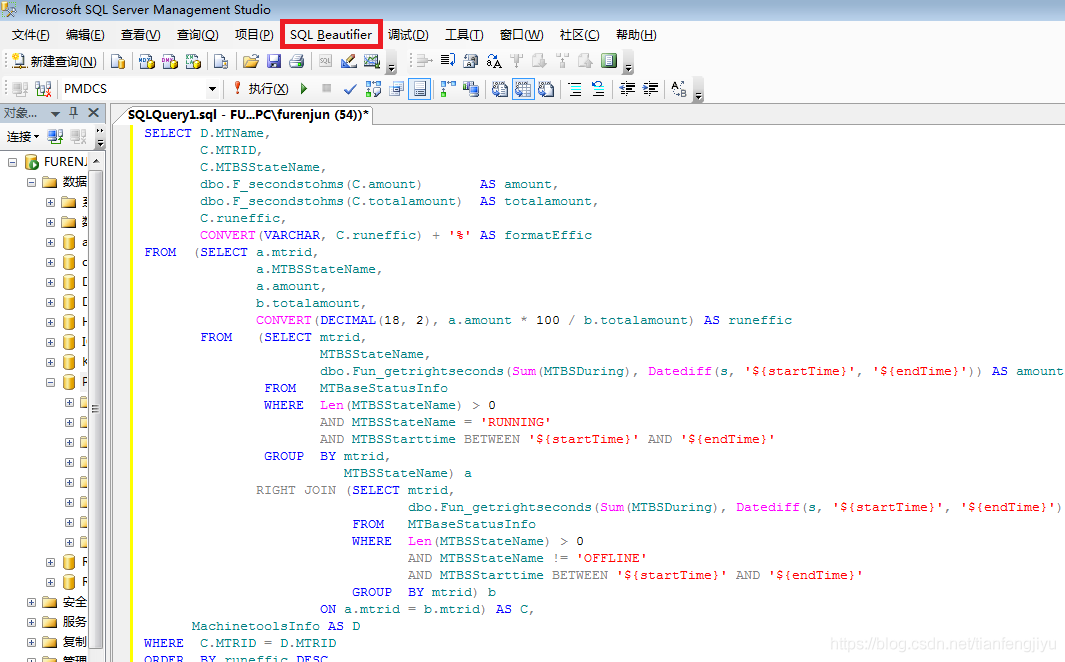Collapse the 数据 (Databases) folder node
Viewport: 1065px width, 662px height.
coord(31,182)
